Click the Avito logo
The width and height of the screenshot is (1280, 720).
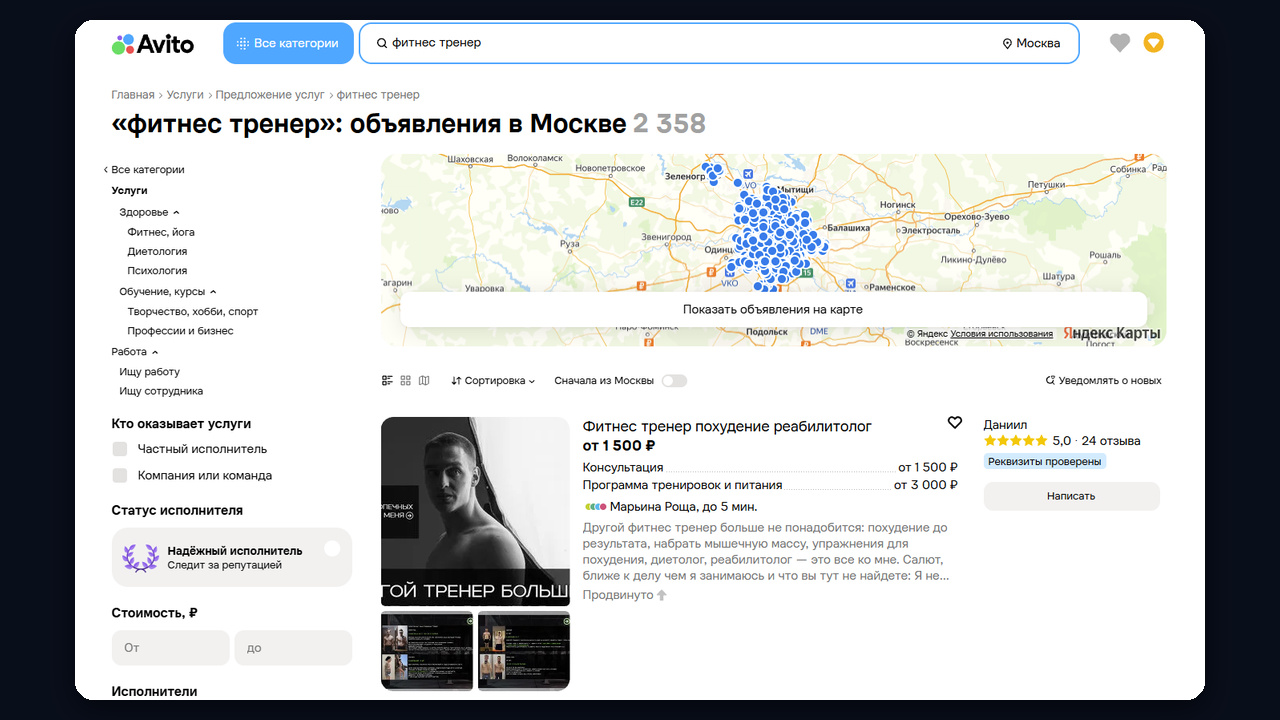153,43
